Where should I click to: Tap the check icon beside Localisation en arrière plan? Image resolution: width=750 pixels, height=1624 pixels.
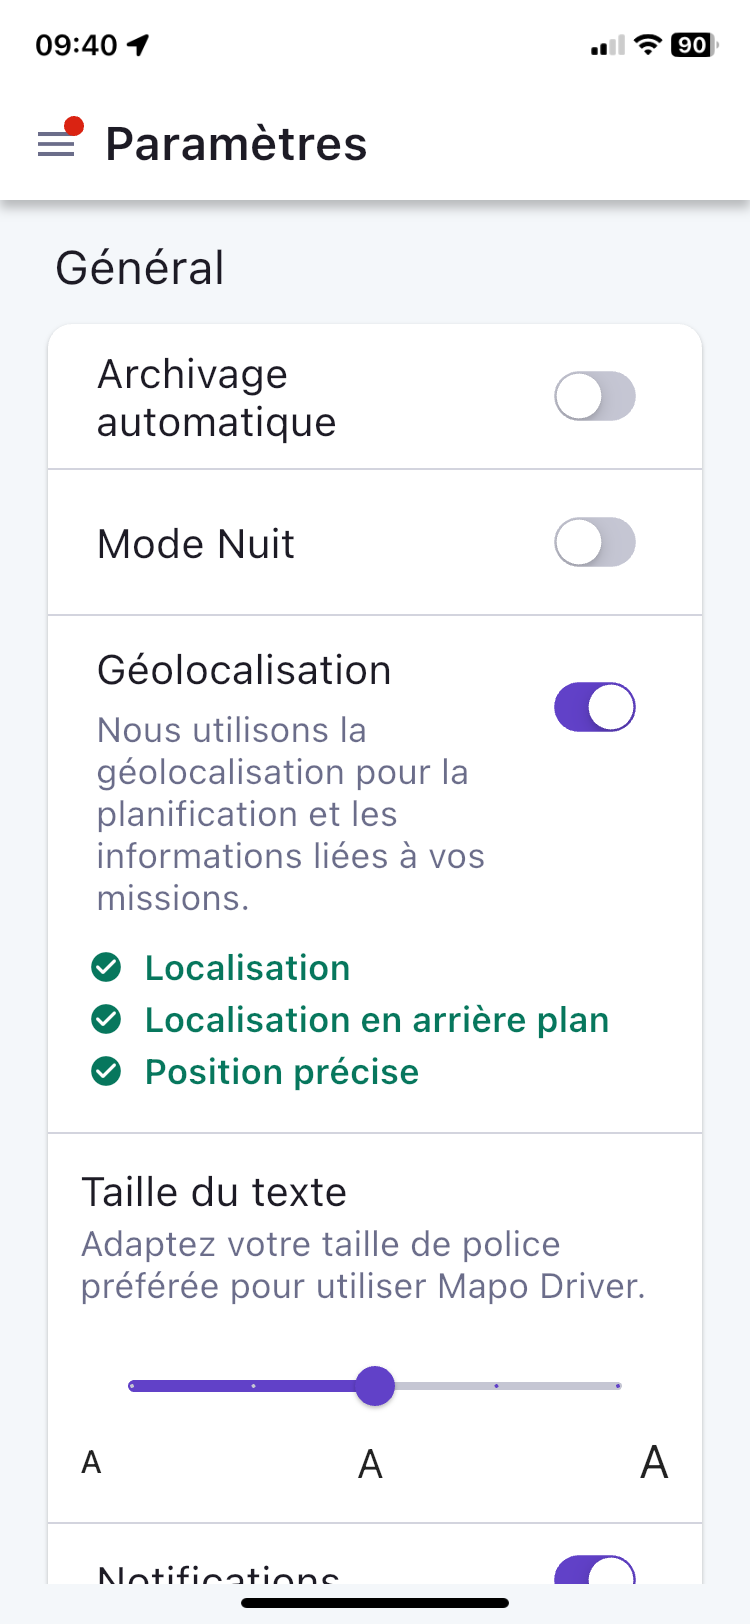(x=106, y=1019)
